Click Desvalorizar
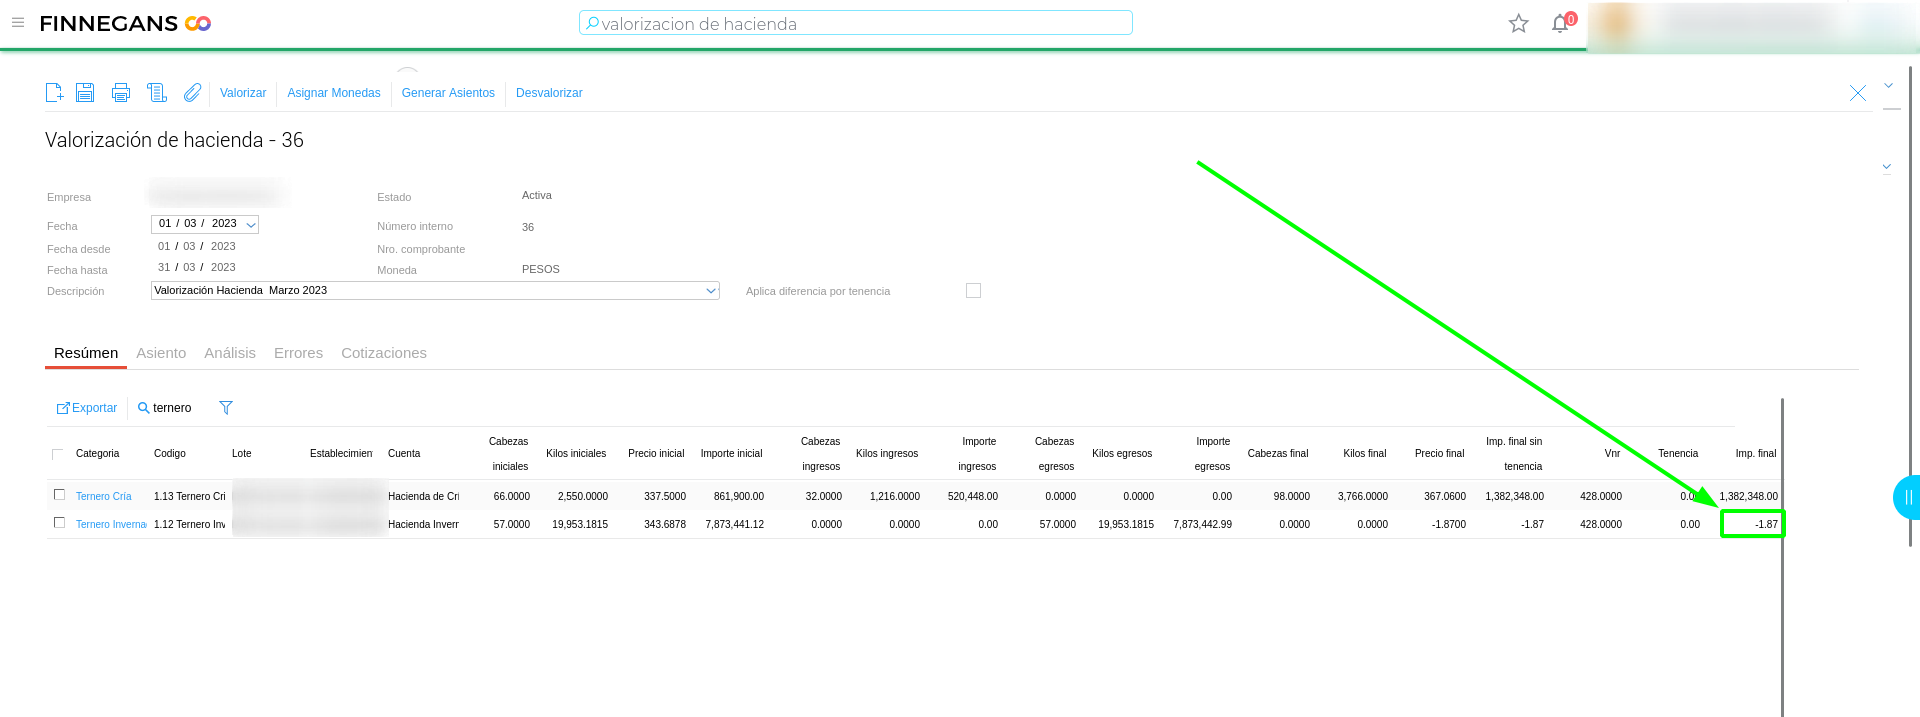Screen dimensions: 1920x717 click(549, 93)
